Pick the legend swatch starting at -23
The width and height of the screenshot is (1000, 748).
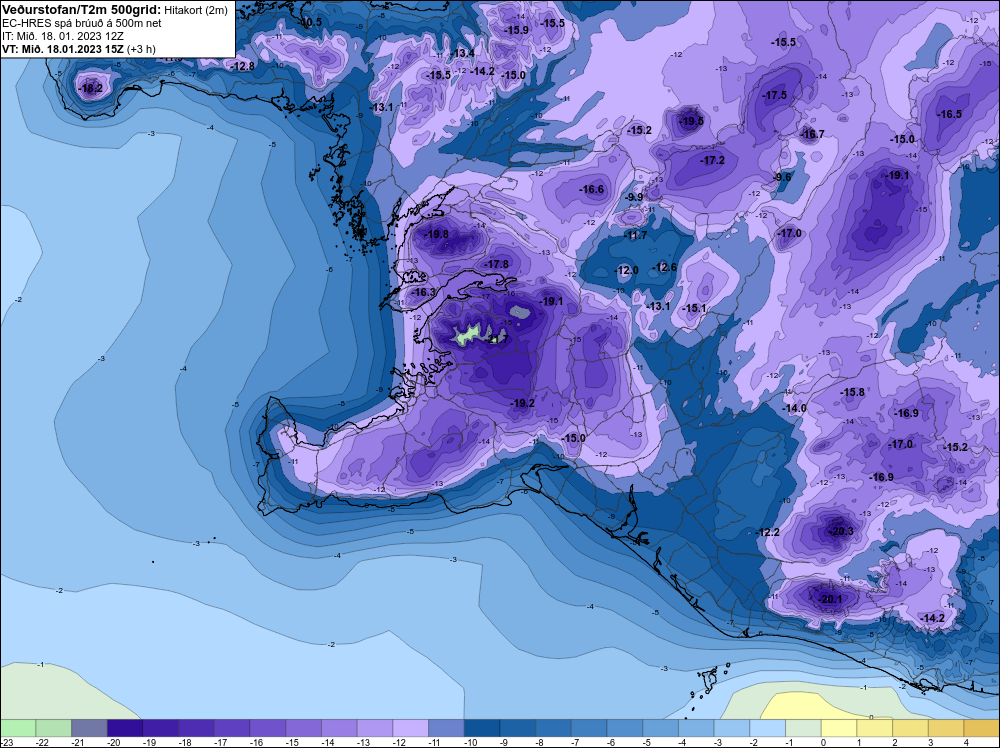18,727
